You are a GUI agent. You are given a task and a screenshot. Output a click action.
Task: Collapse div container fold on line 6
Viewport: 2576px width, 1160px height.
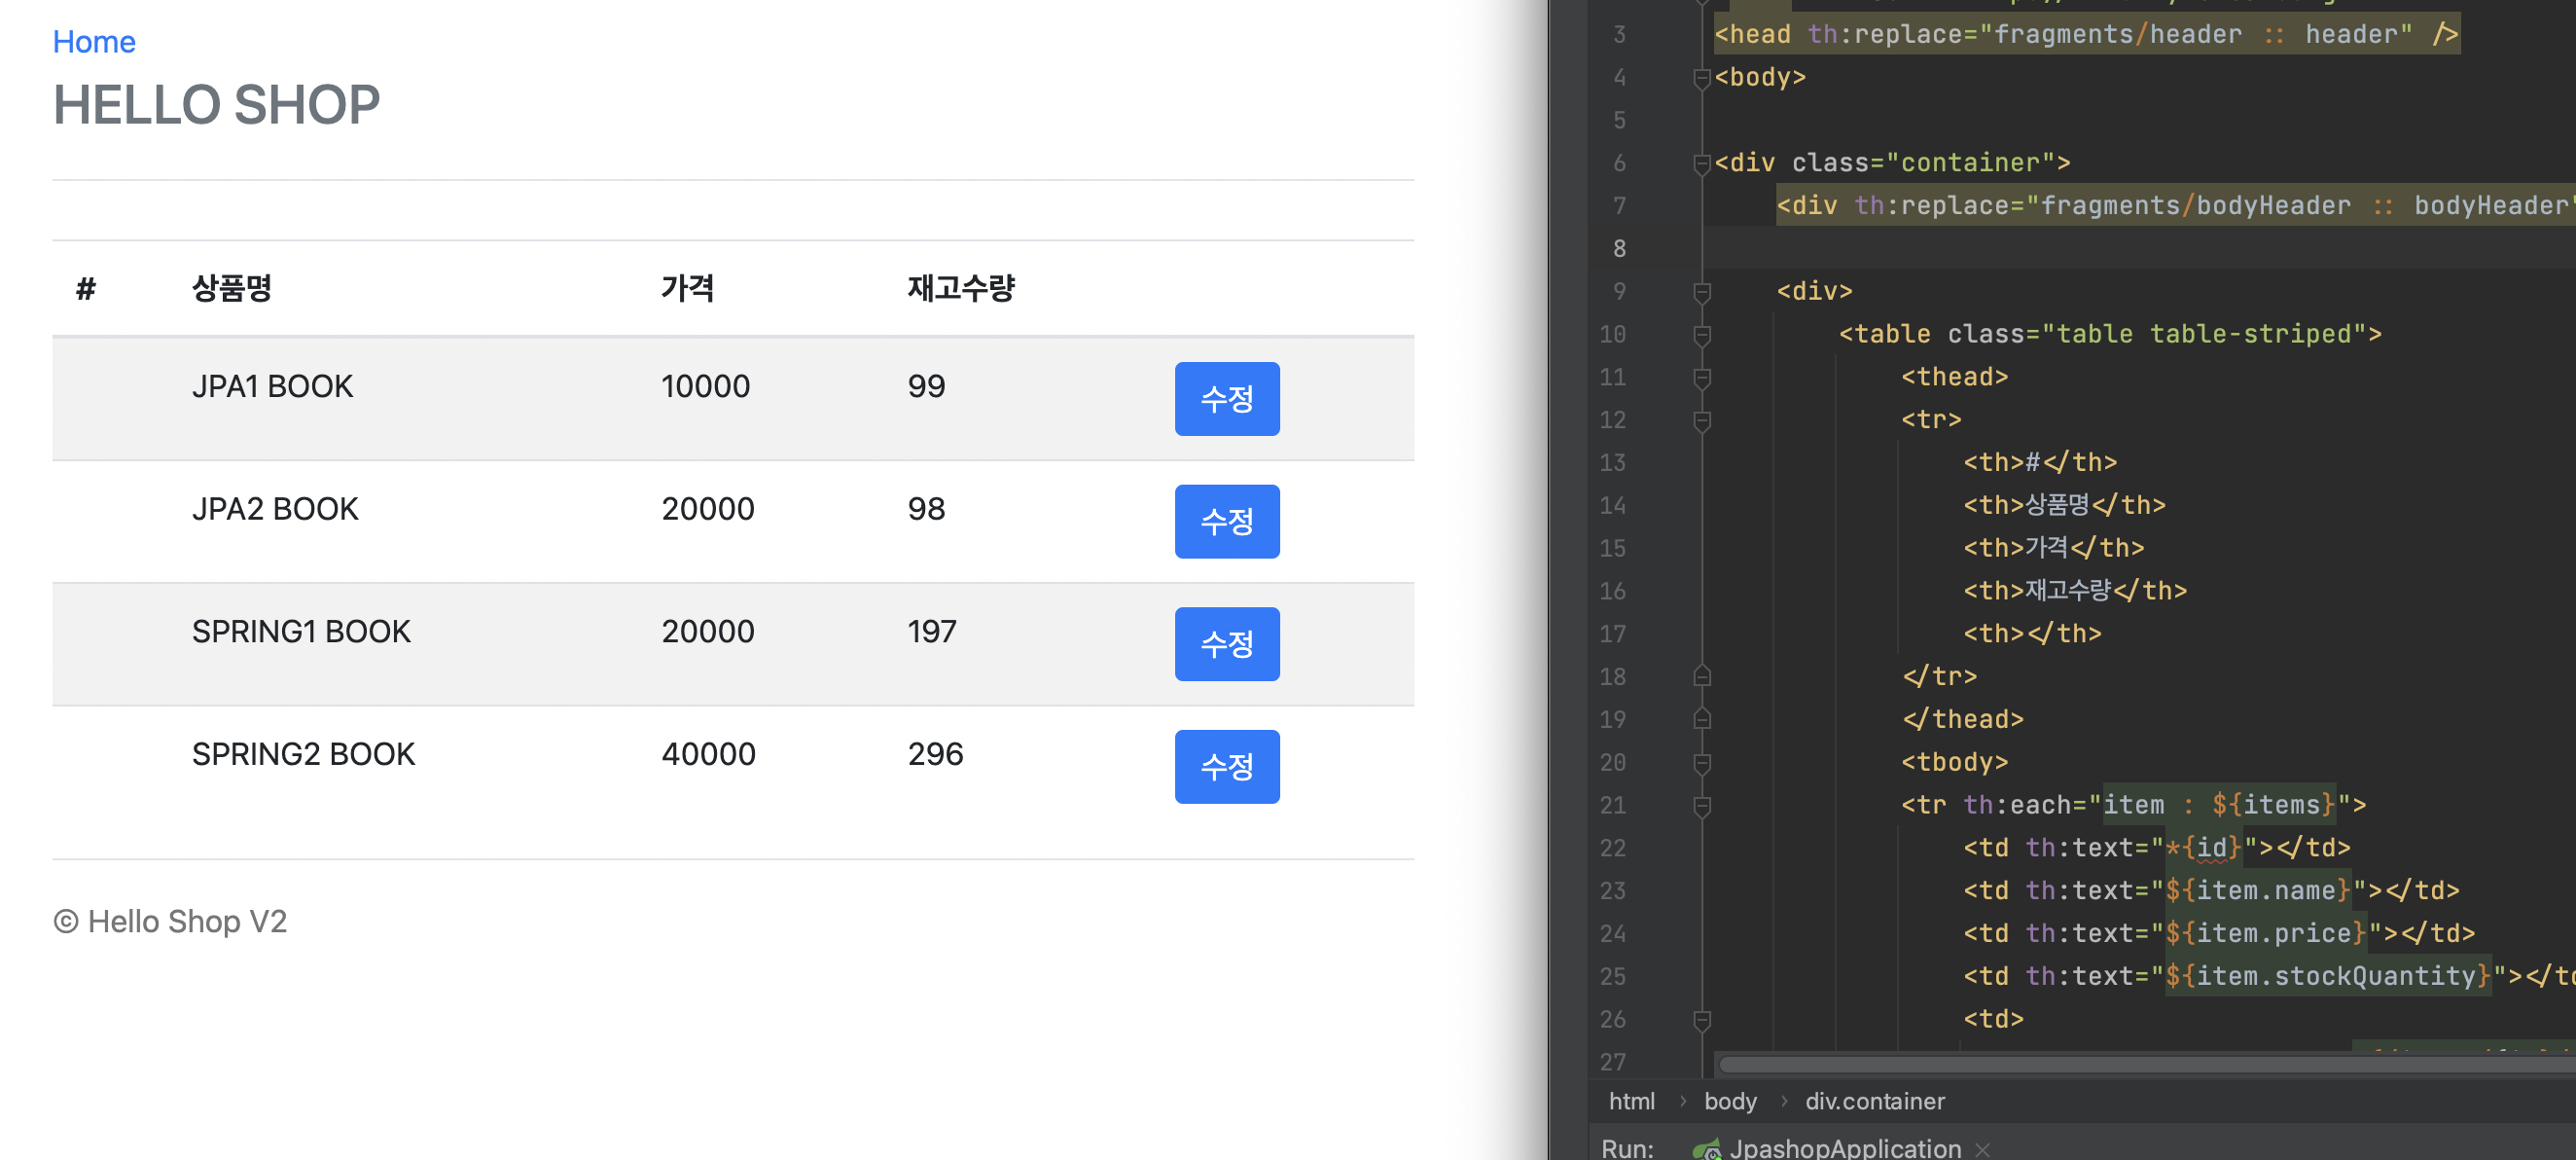(1701, 163)
